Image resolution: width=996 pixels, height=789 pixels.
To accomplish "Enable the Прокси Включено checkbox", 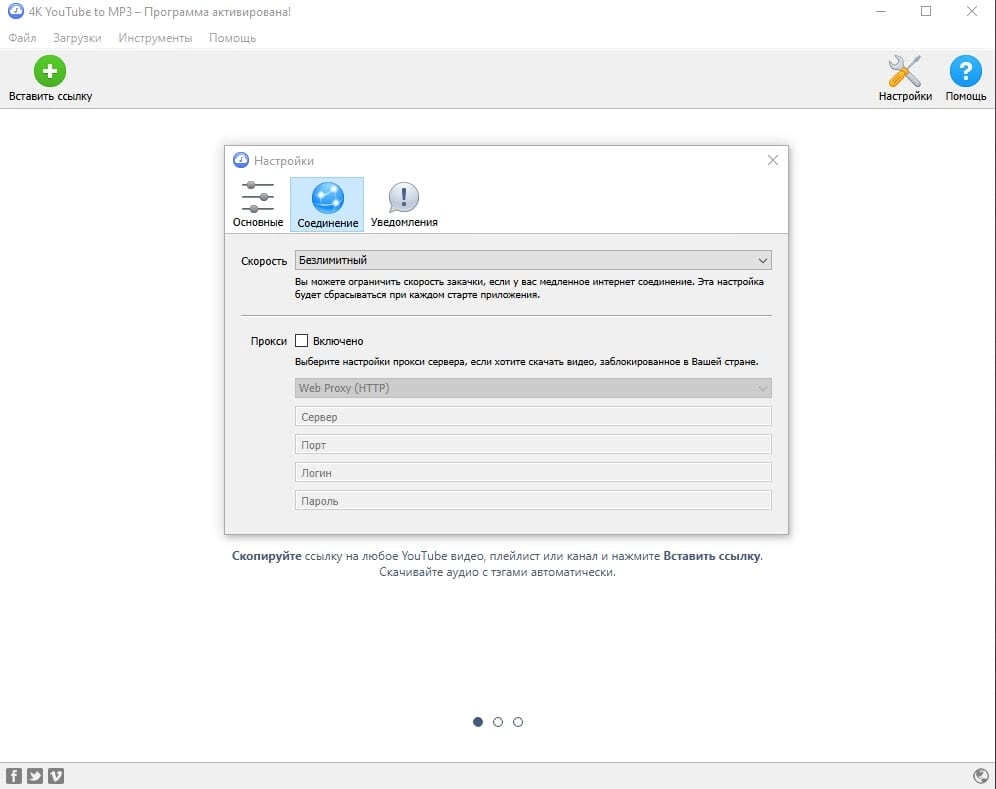I will coord(302,341).
